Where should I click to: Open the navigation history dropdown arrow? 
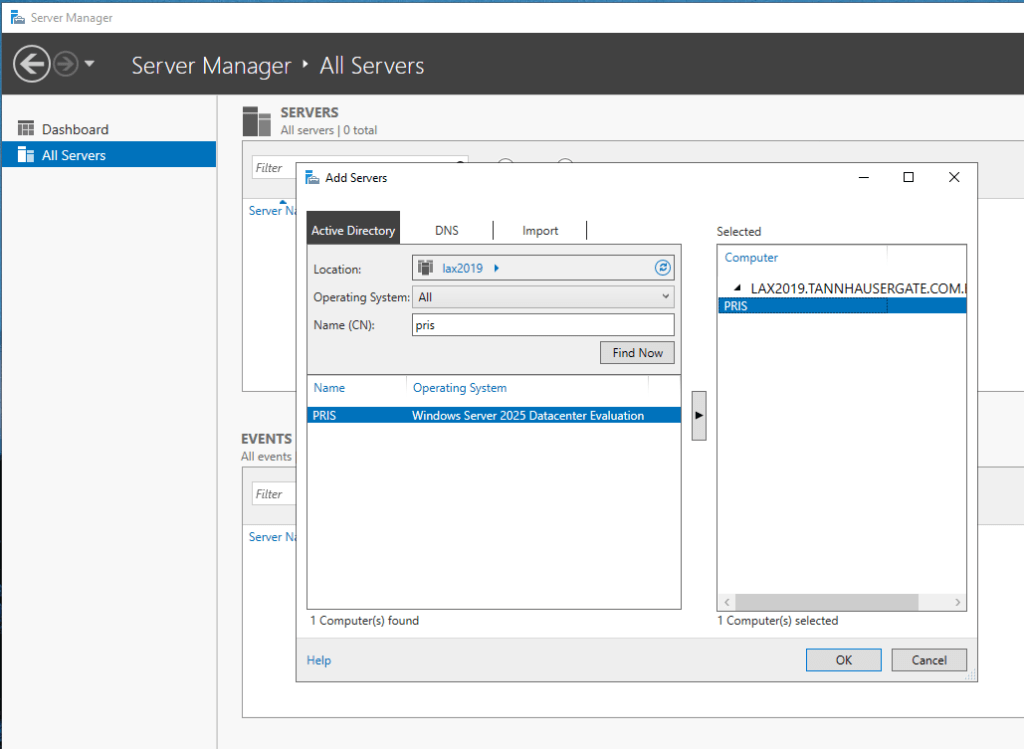[x=90, y=65]
